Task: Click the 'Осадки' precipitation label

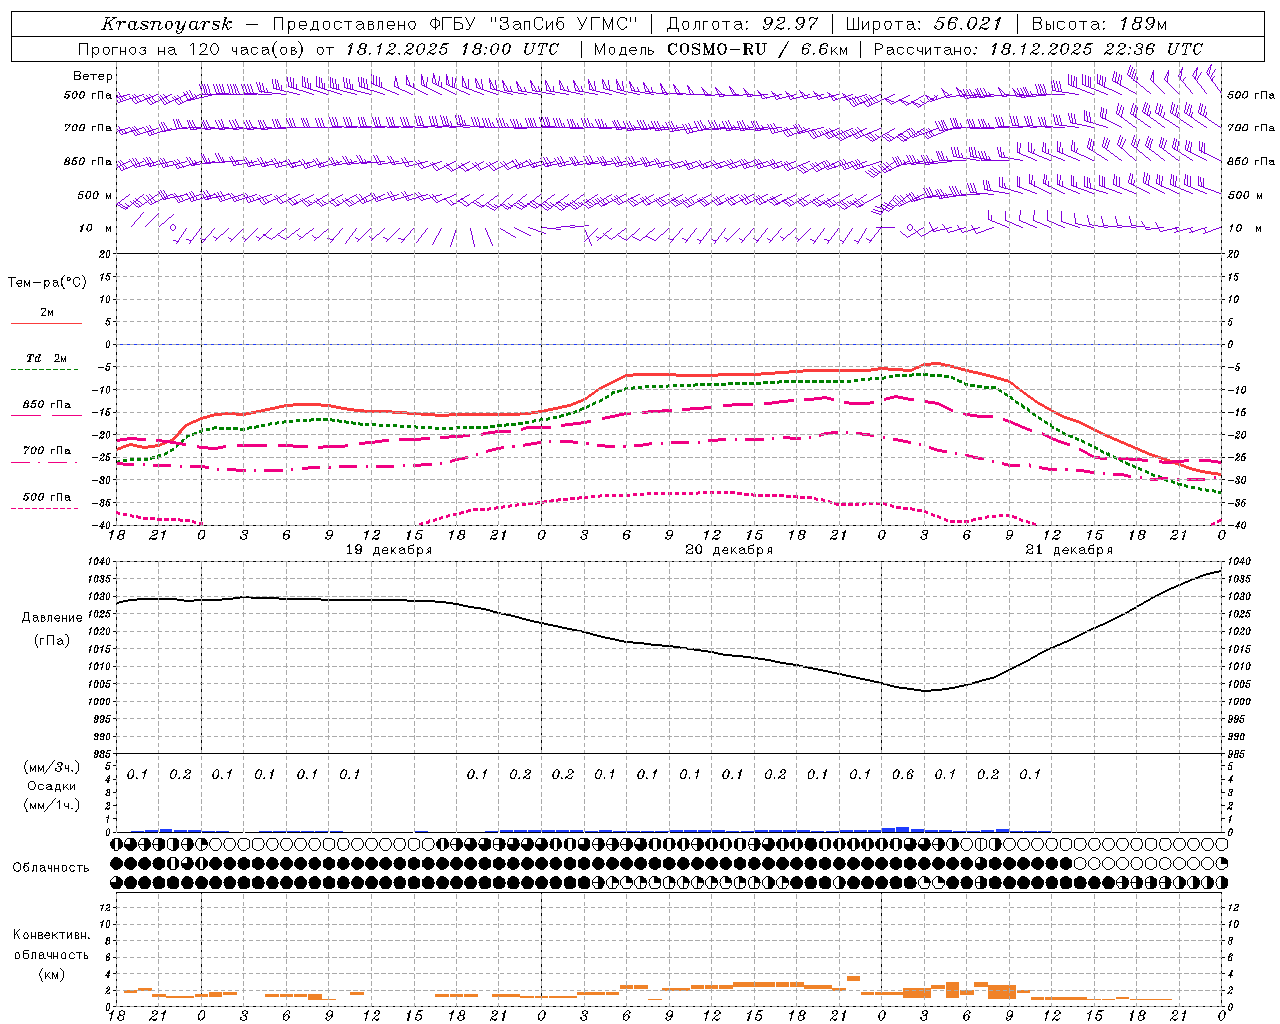Action: tap(51, 786)
